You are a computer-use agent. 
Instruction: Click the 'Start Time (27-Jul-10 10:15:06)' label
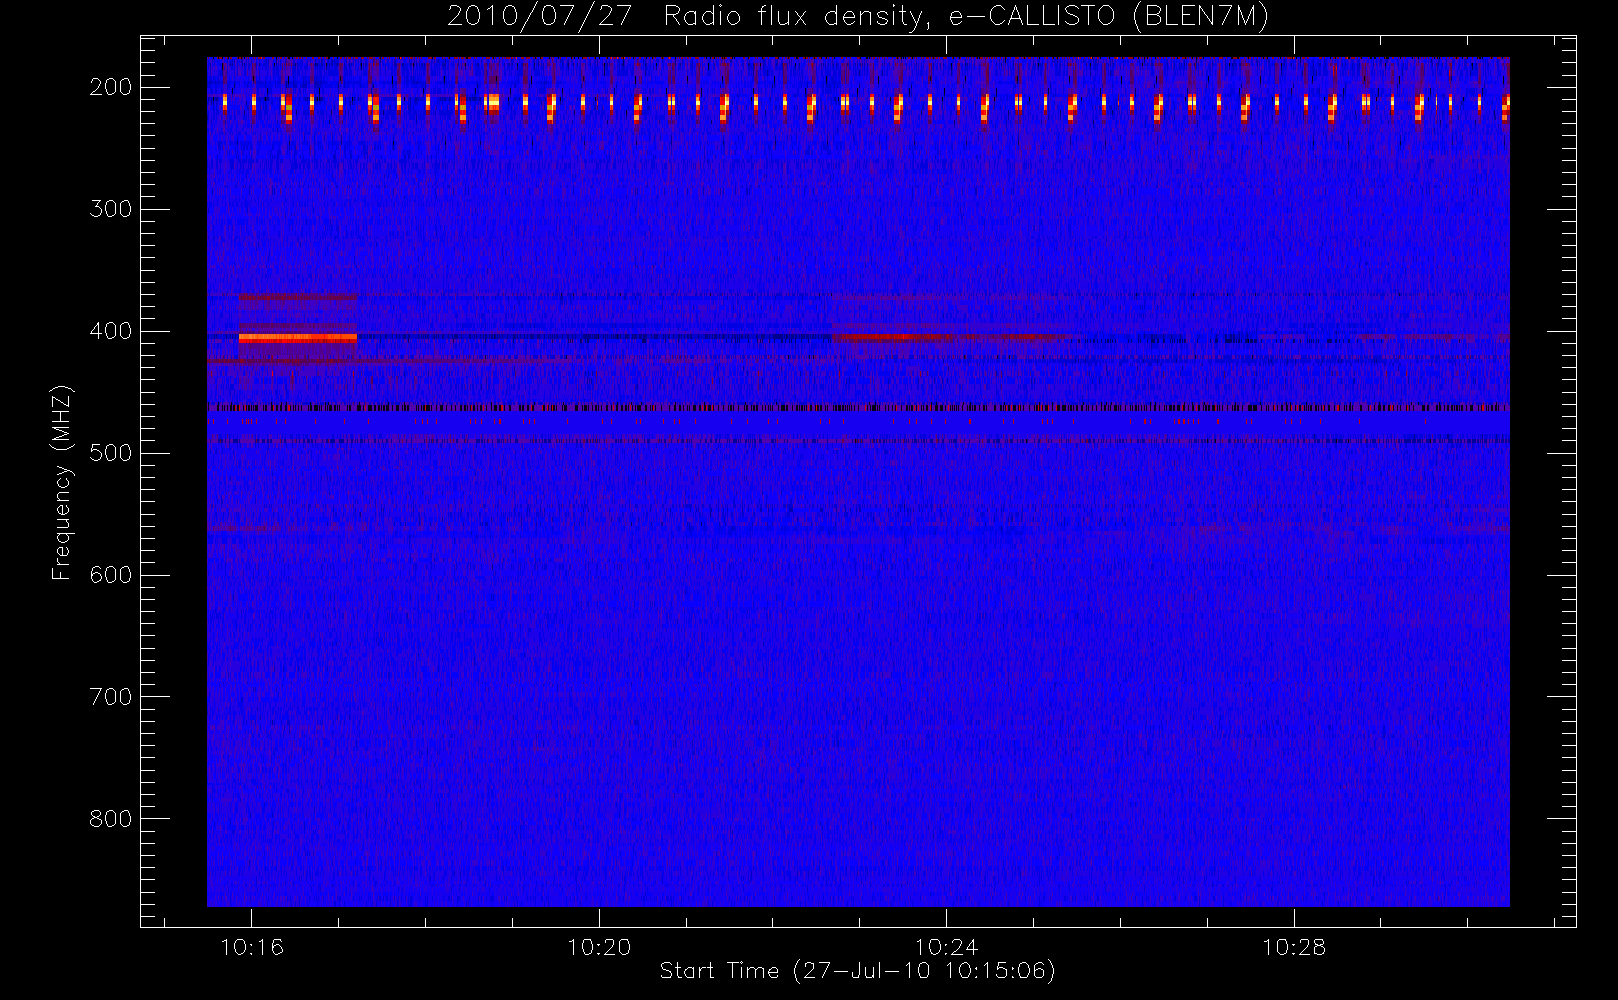click(858, 971)
